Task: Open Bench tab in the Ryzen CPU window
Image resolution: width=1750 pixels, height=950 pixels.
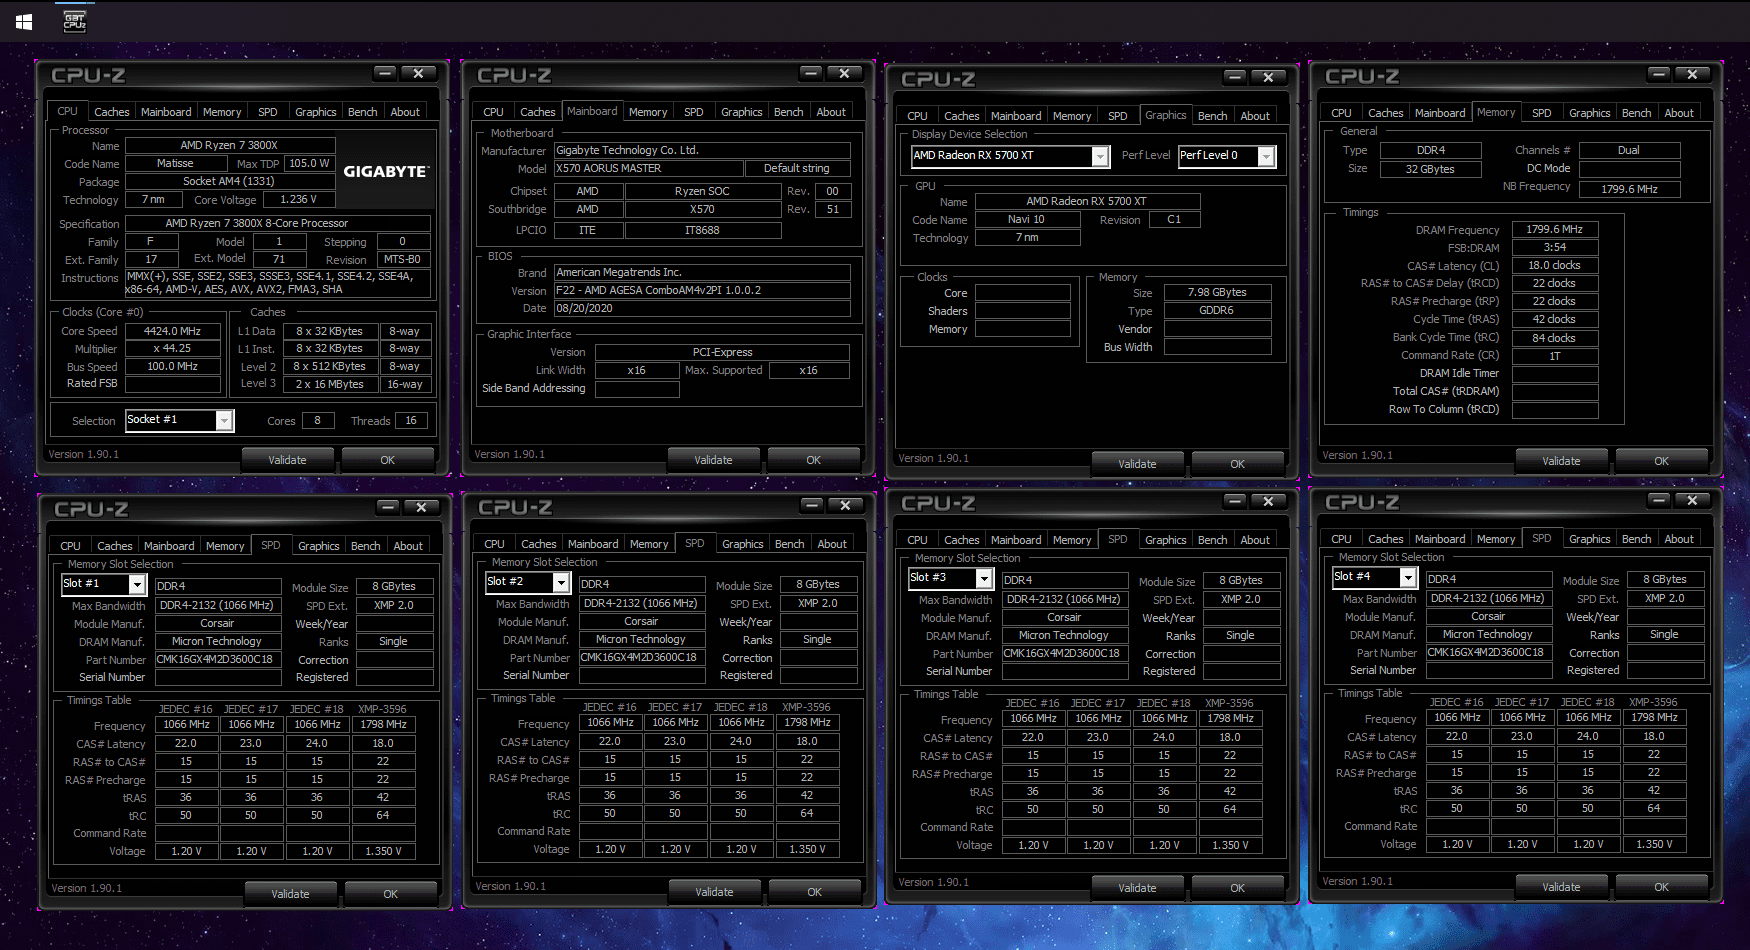Action: 363,112
